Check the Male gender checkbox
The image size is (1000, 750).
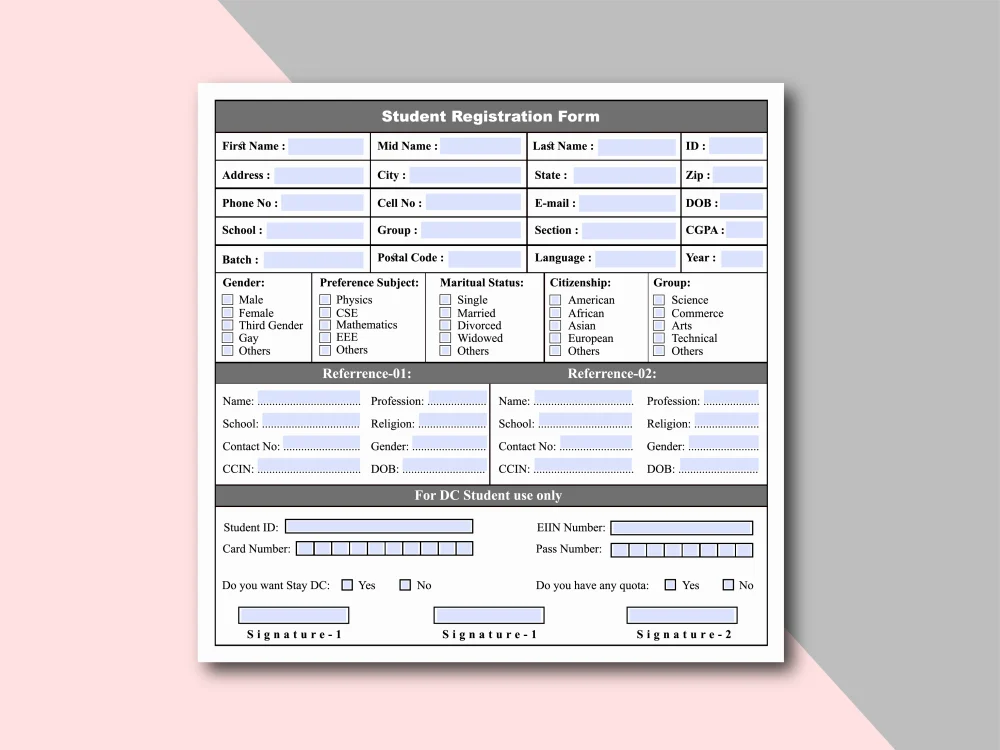(228, 299)
